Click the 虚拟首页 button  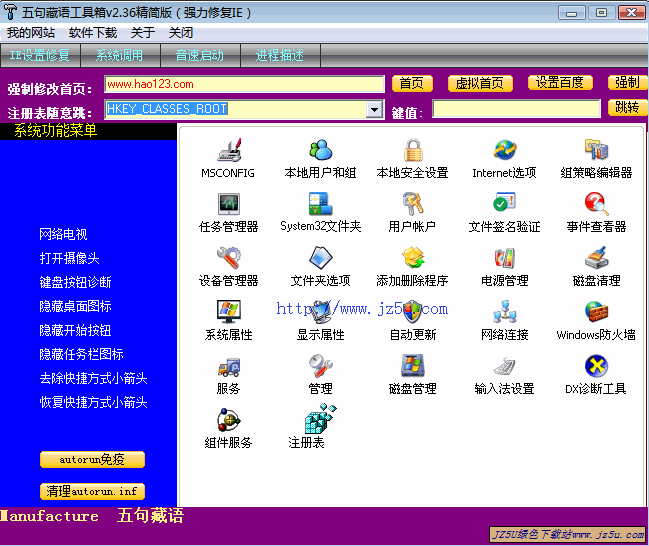pos(480,84)
